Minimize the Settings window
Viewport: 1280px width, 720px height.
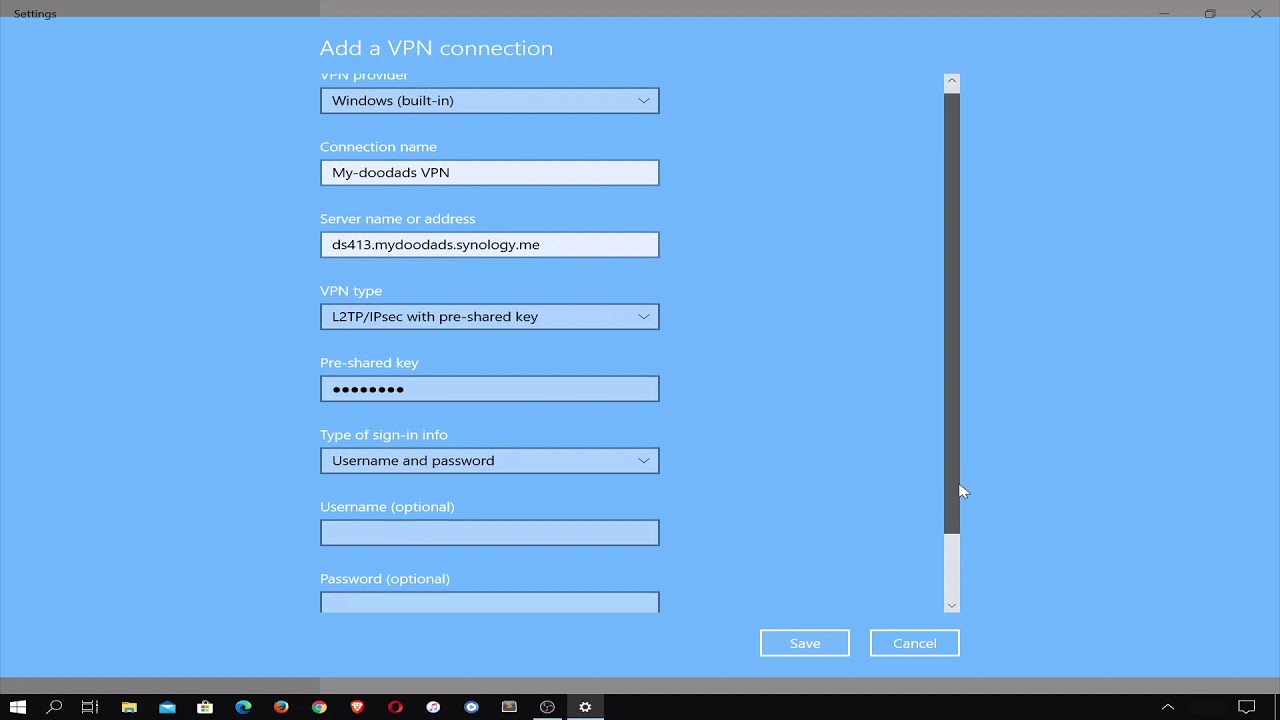pos(1164,14)
